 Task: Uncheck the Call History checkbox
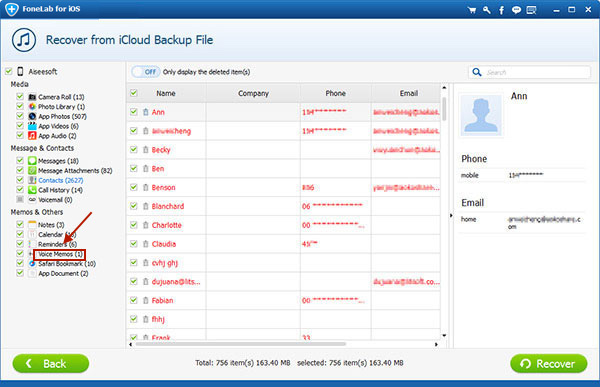point(20,189)
